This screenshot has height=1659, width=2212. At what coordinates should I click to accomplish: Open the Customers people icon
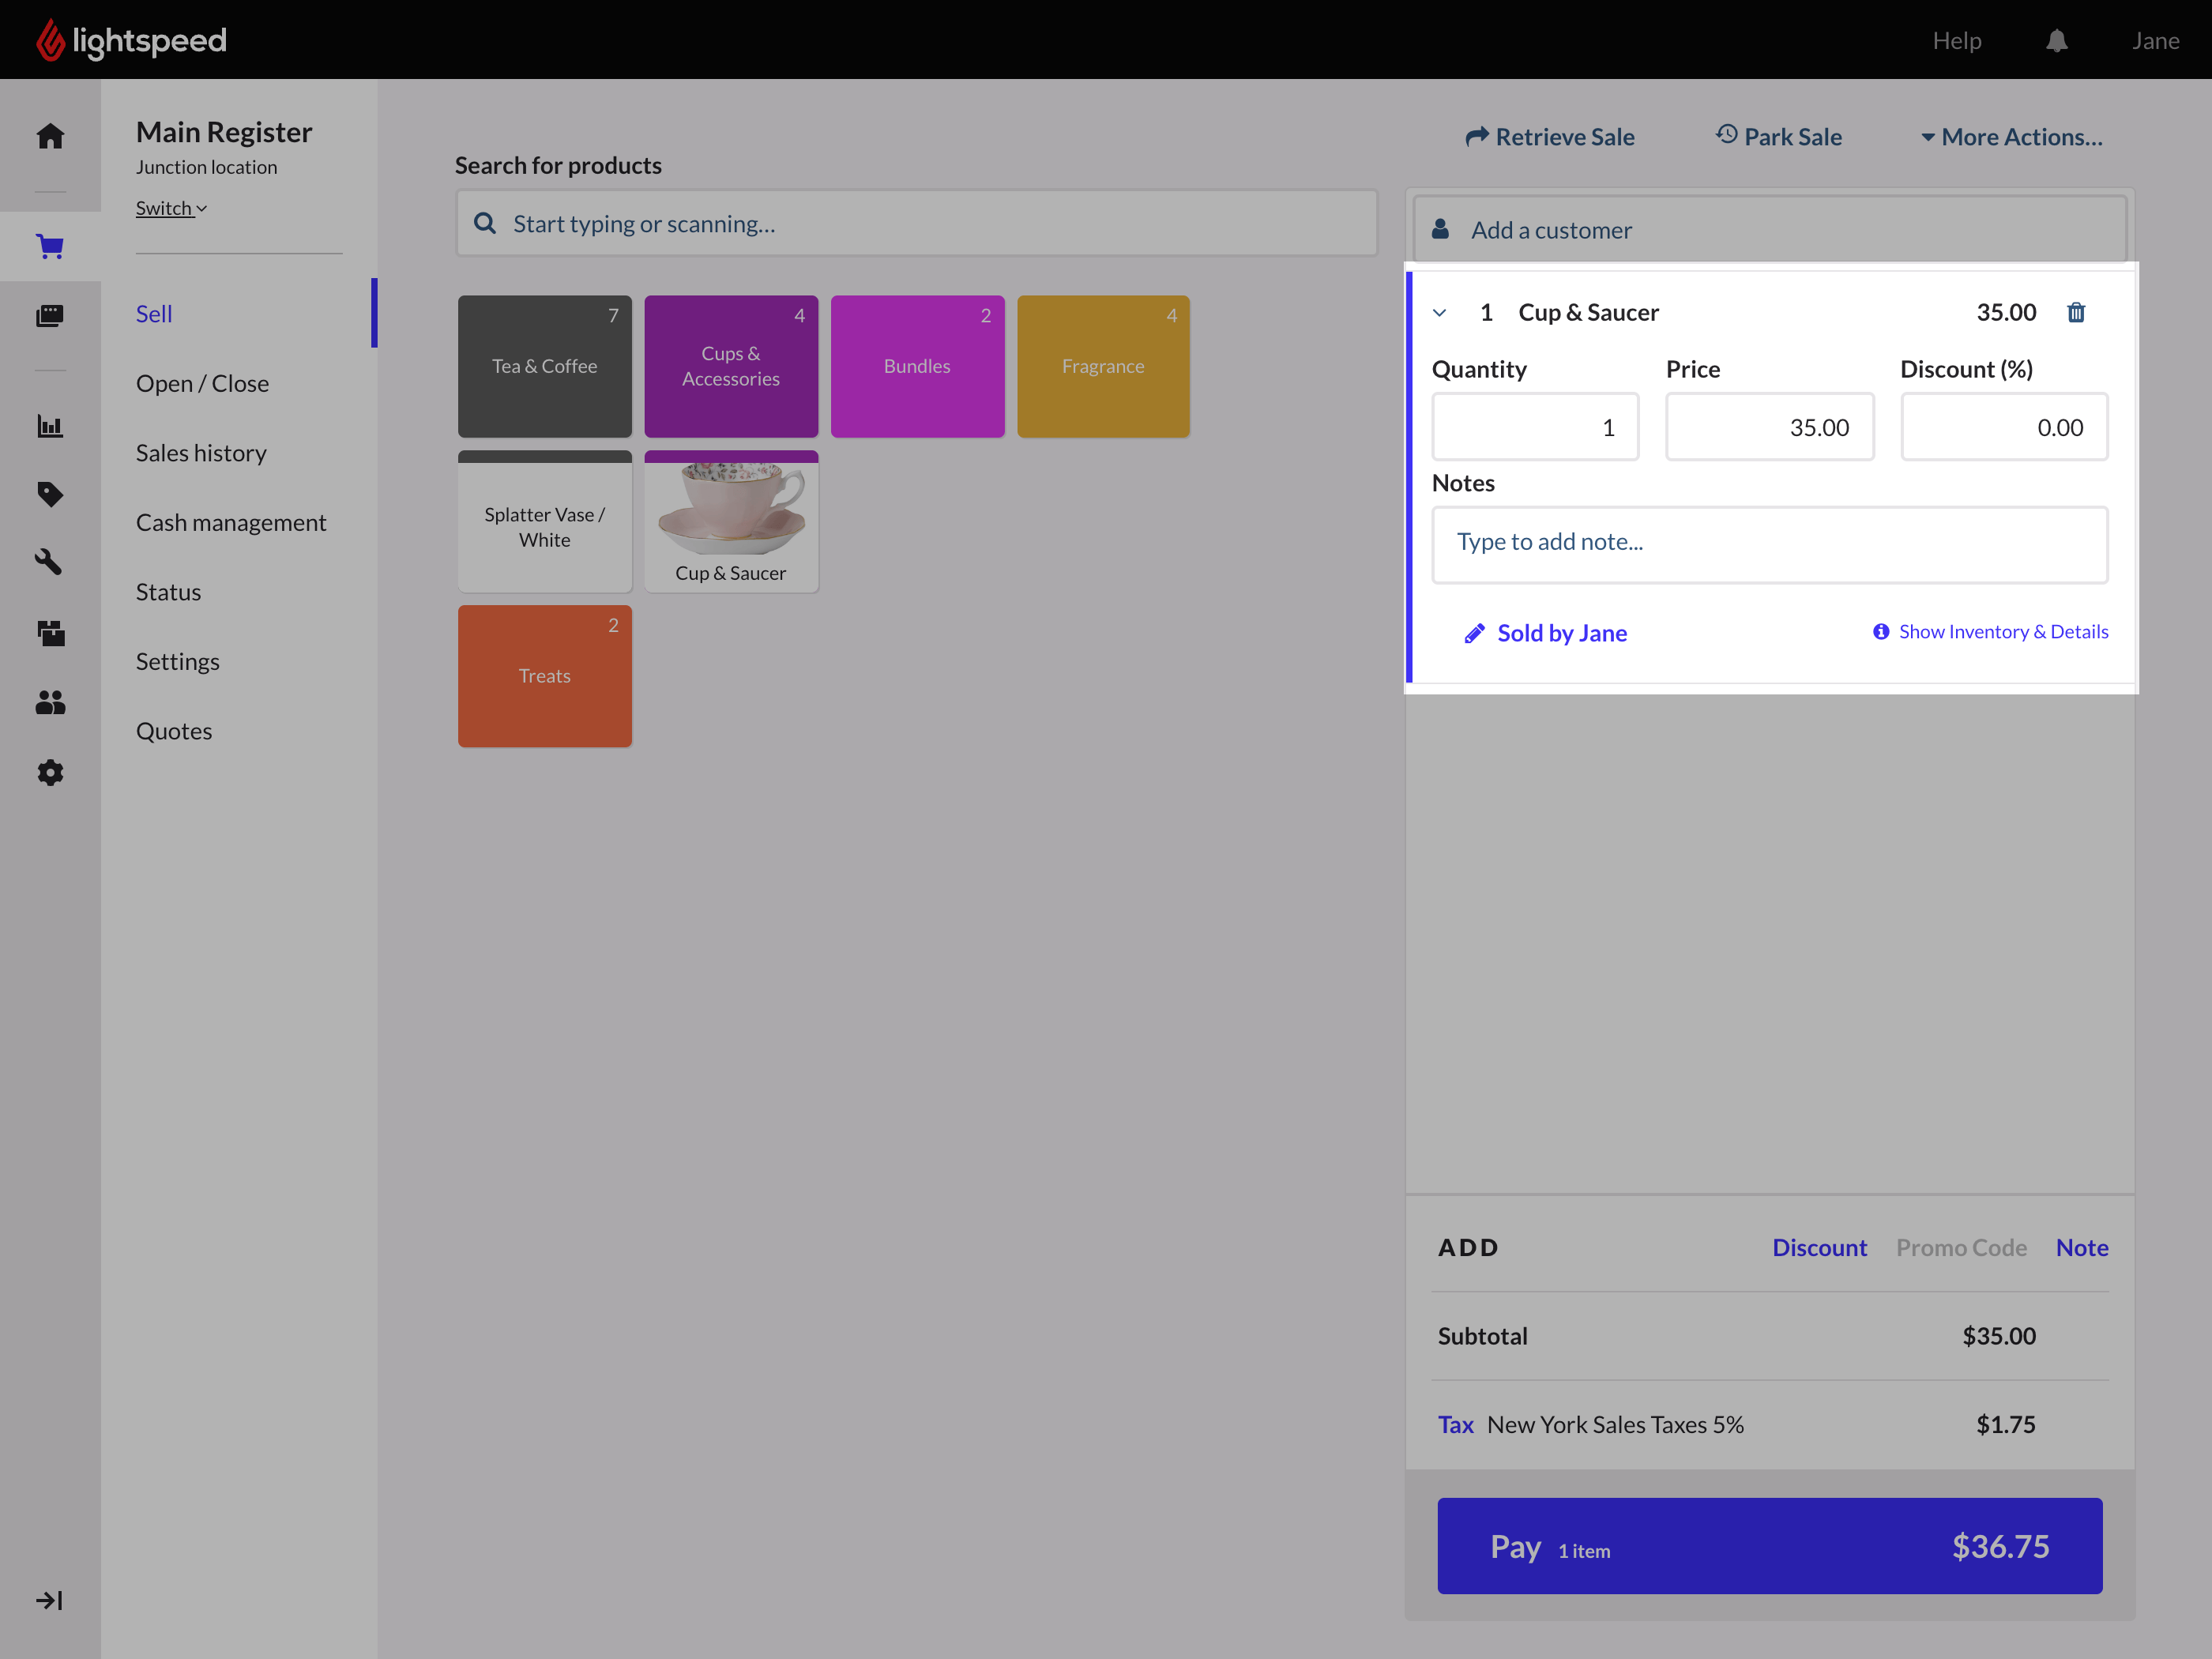click(50, 703)
